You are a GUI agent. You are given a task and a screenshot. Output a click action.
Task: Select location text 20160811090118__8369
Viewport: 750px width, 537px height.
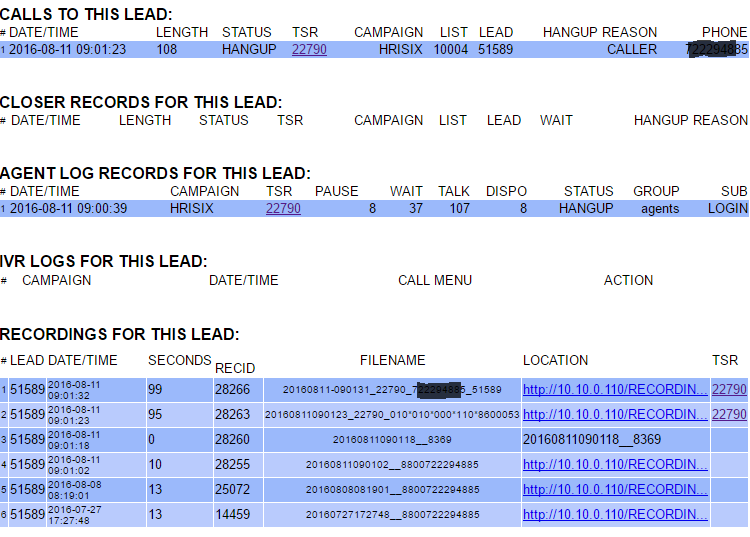[x=592, y=439]
